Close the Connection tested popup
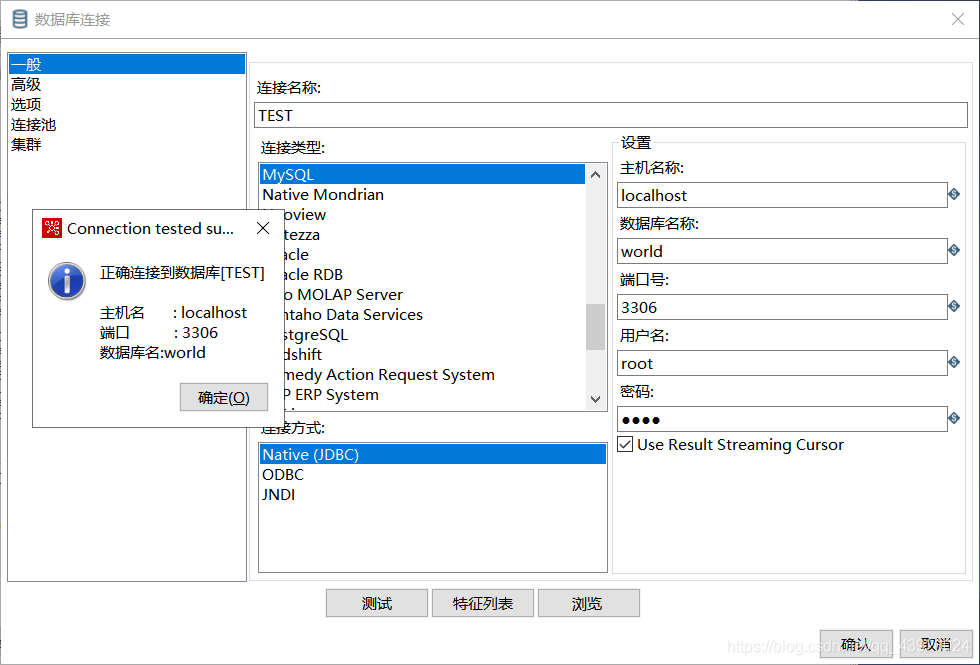 coord(263,228)
